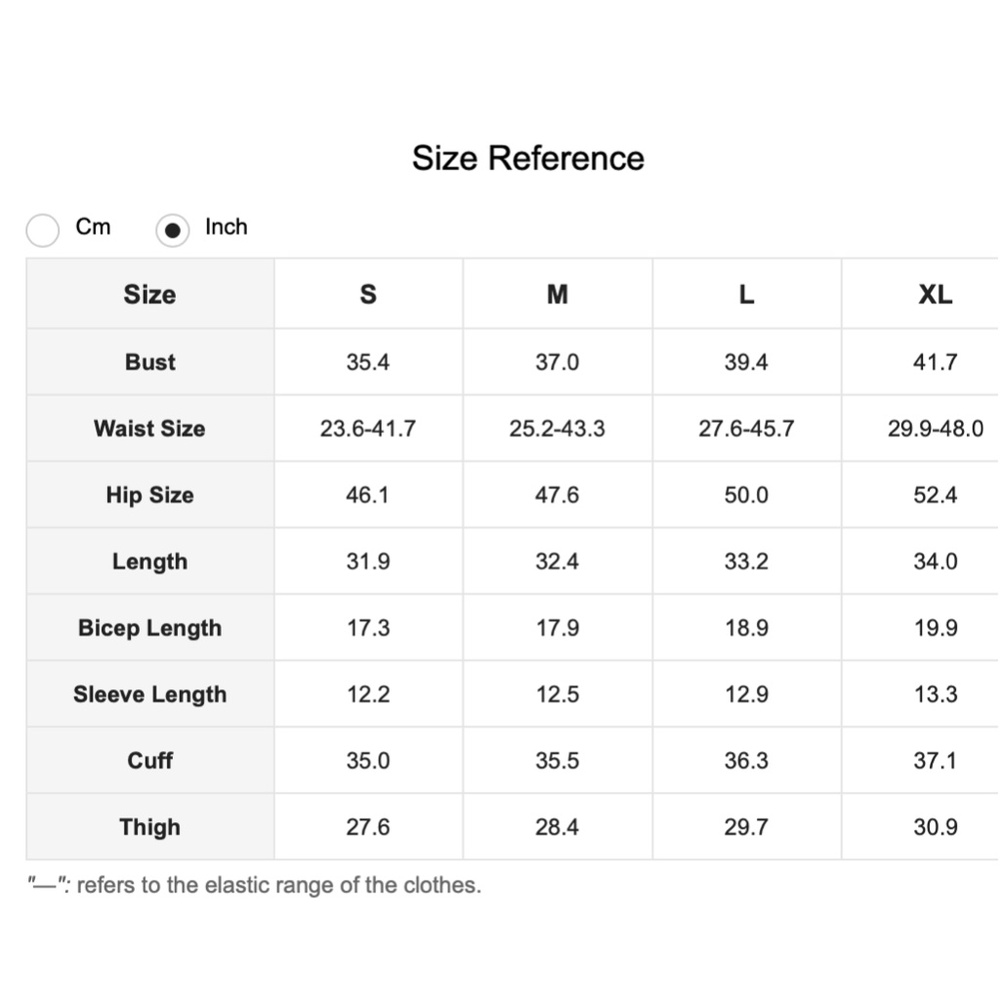The image size is (1000, 1000).
Task: Click the Inch label text
Action: [x=226, y=226]
